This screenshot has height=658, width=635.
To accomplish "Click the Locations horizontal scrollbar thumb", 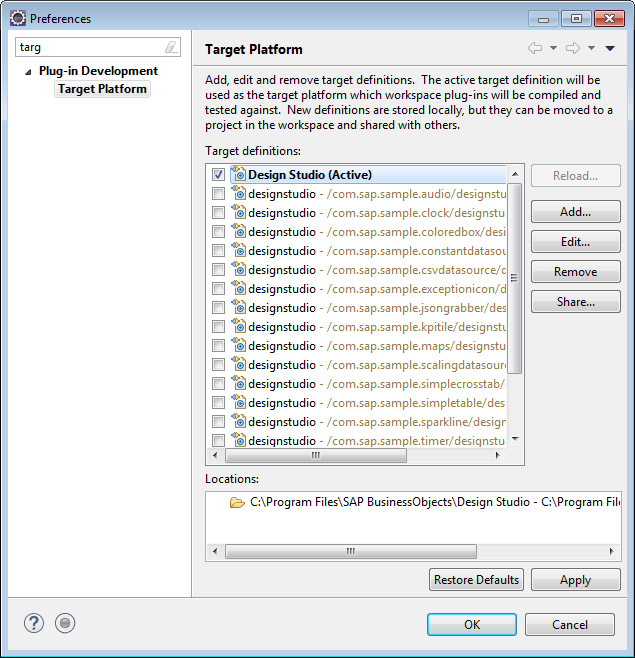I will pos(351,551).
